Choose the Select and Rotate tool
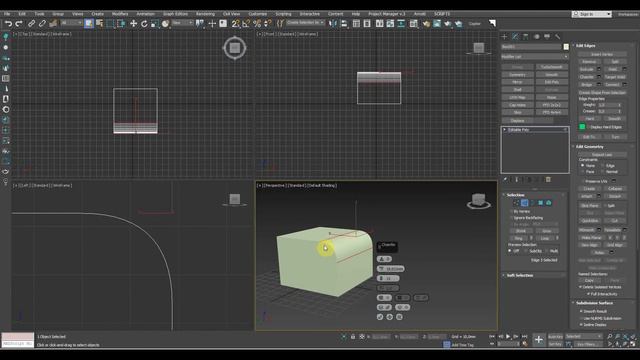 [x=144, y=24]
